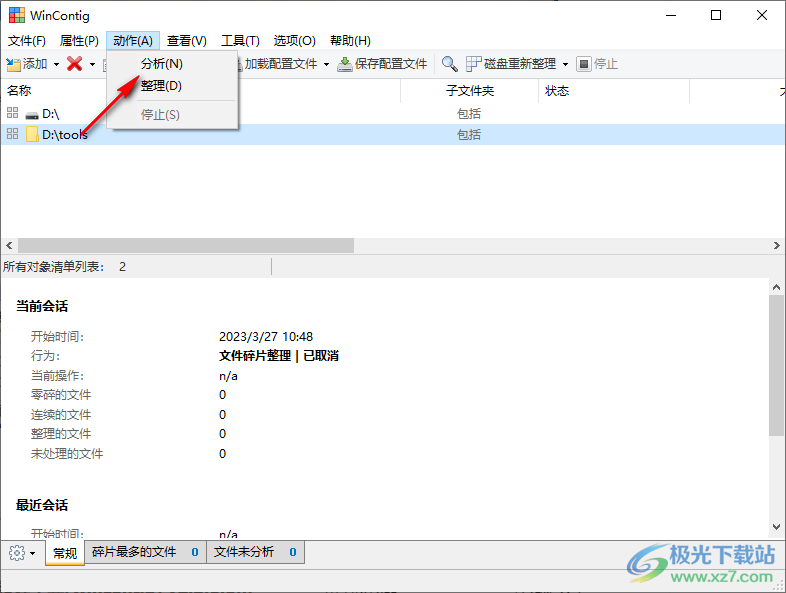The image size is (786, 593).
Task: Click the Add (添加) toolbar icon
Action: coord(14,64)
